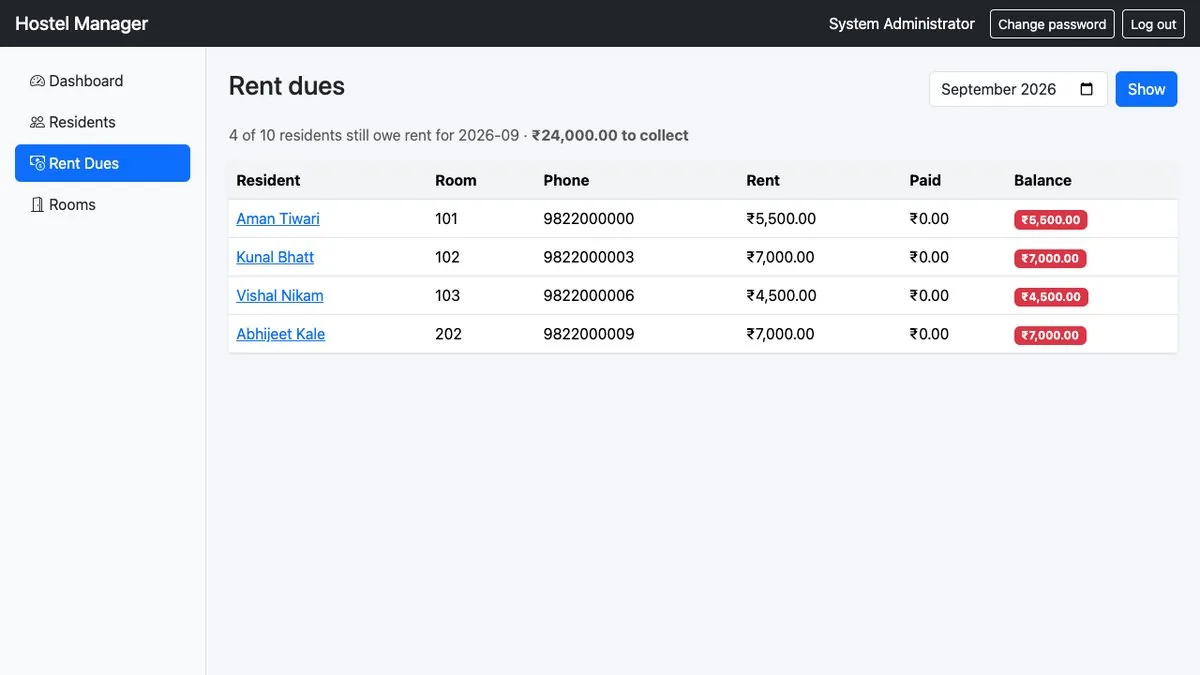Open the calendar picker icon in month field
Viewport: 1200px width, 675px height.
(x=1087, y=89)
